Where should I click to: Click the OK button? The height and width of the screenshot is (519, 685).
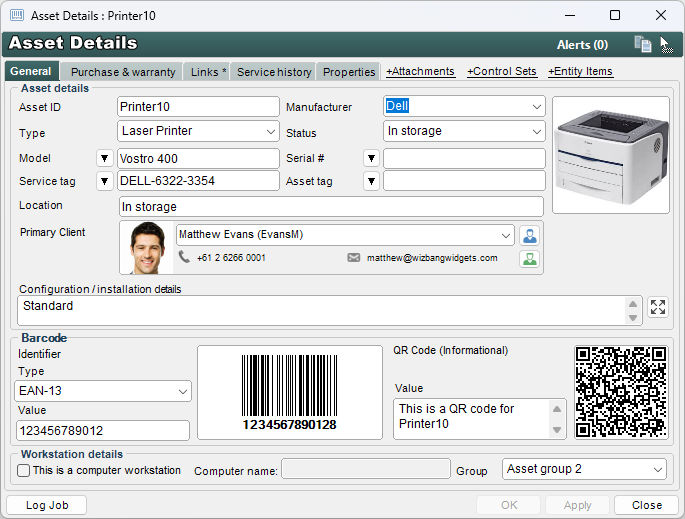[x=509, y=505]
